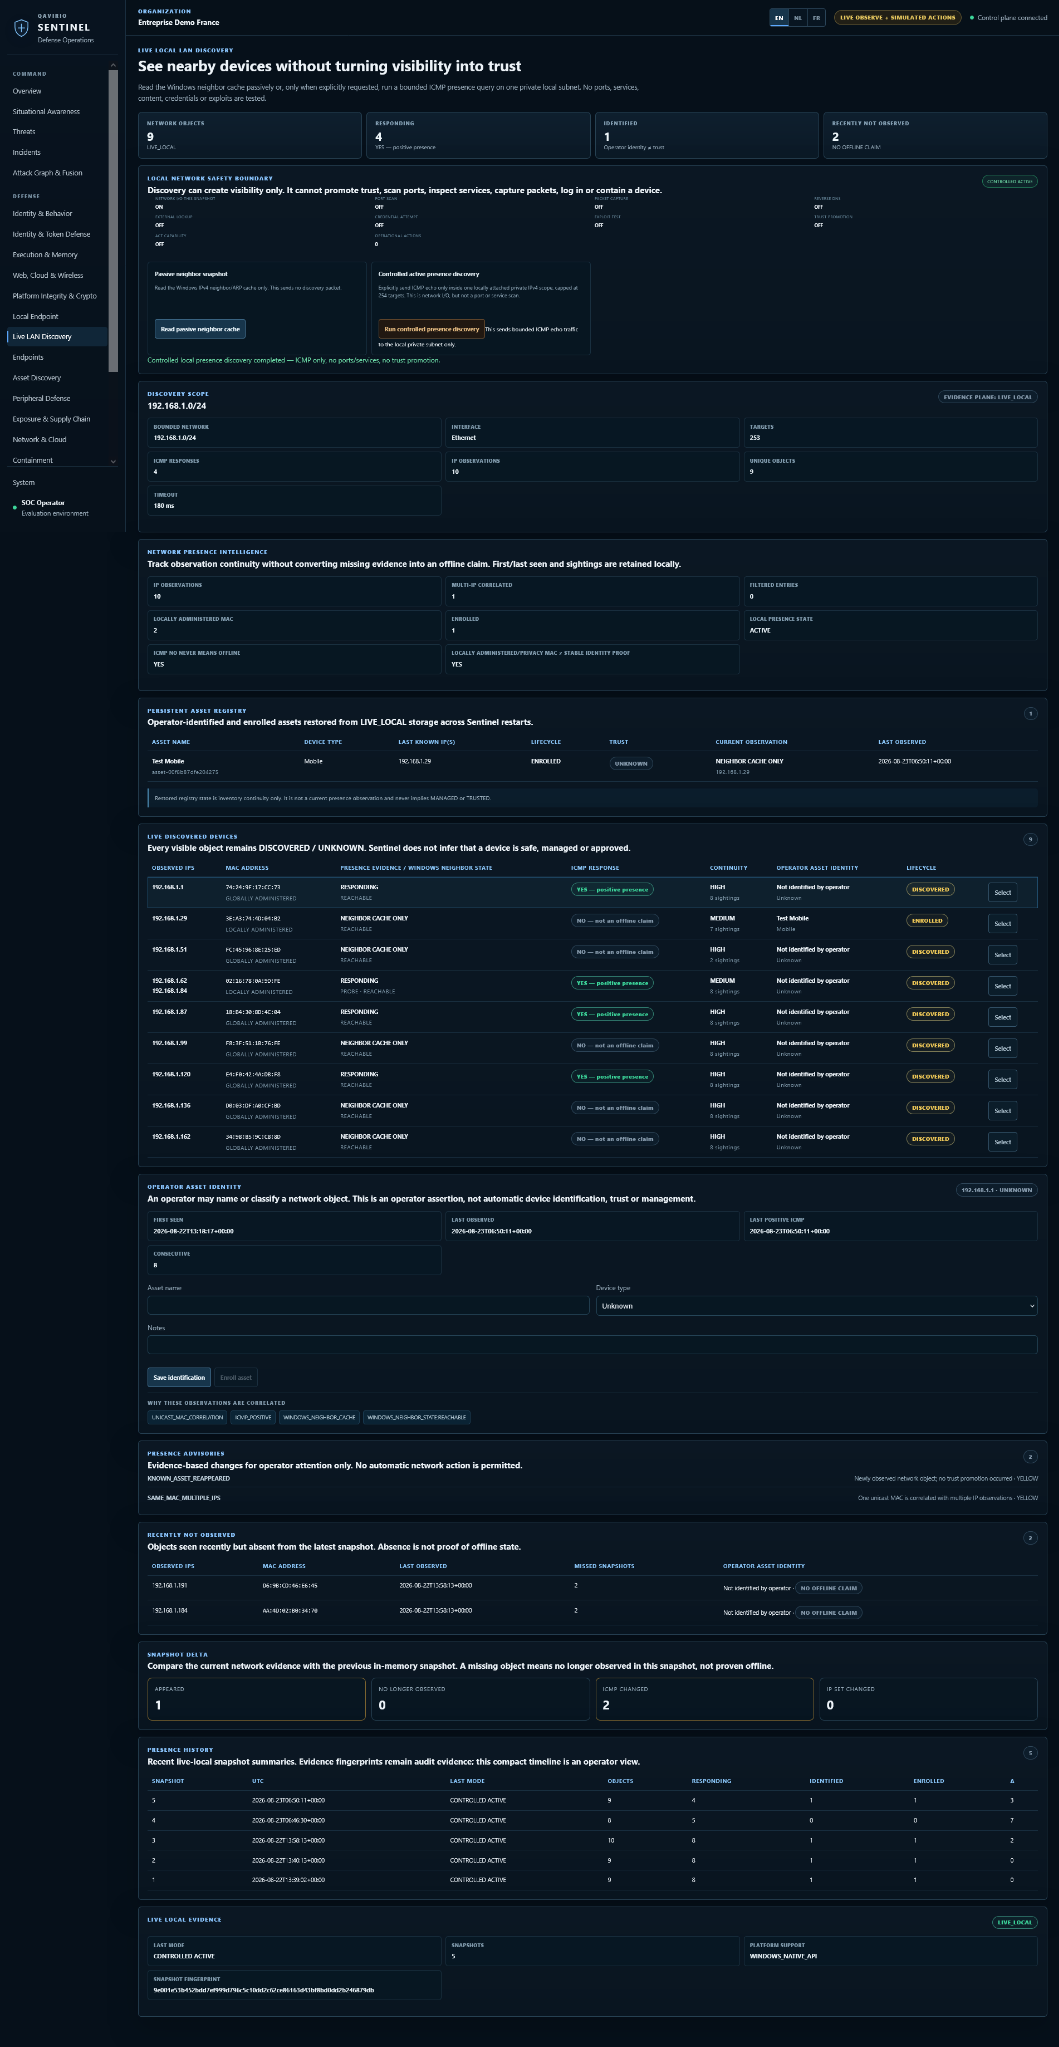1059x2047 pixels.
Task: Open Exposure & Supply Chain
Action: [x=51, y=419]
